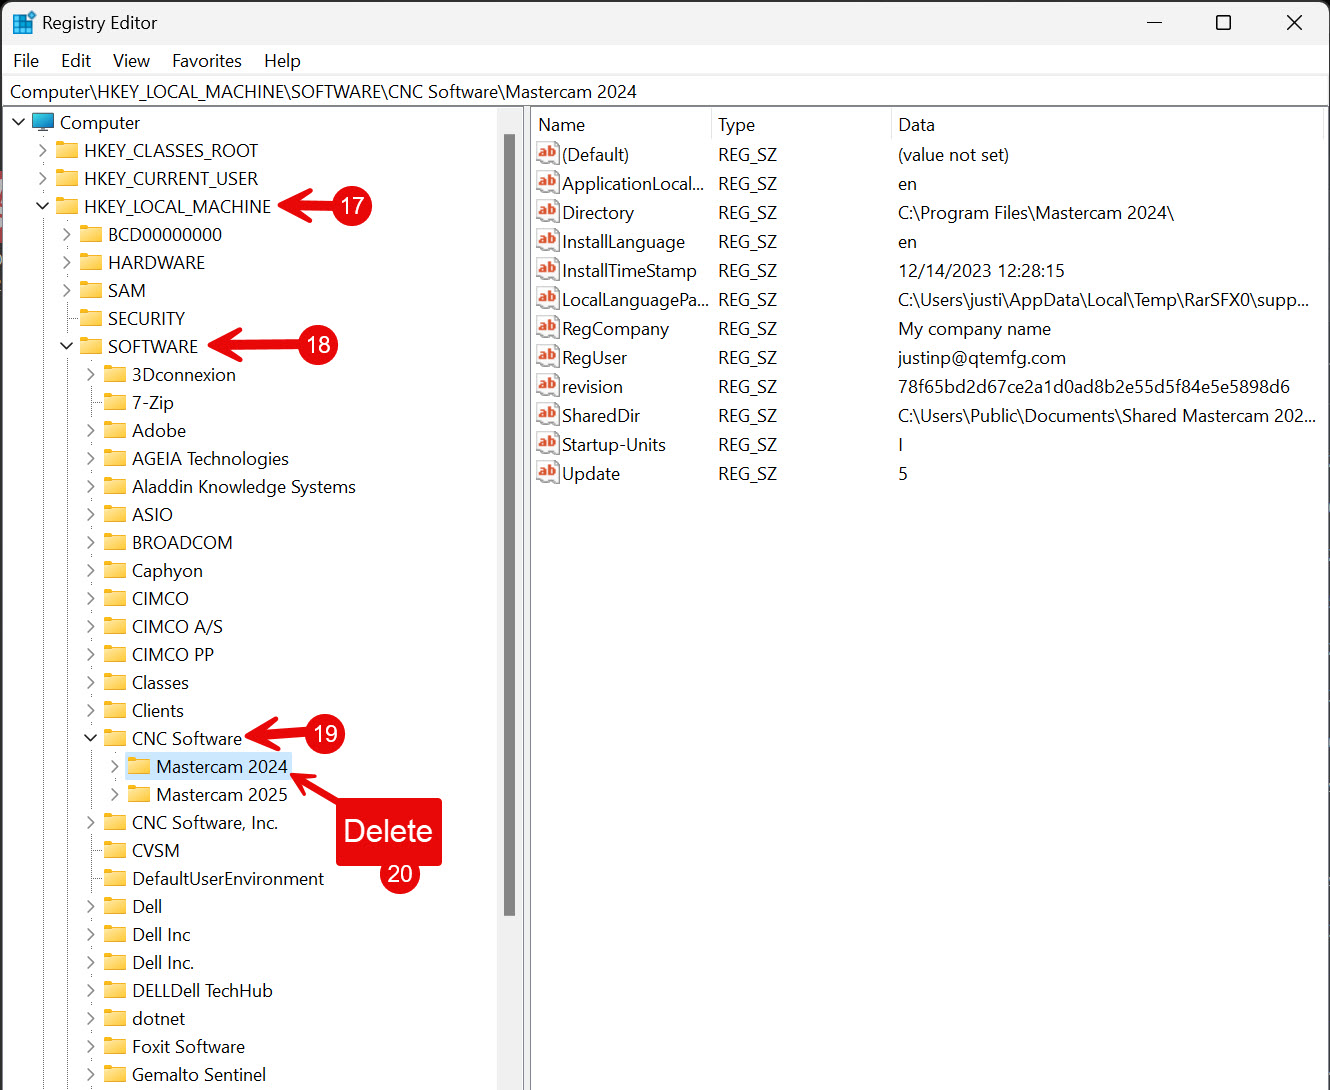Image resolution: width=1330 pixels, height=1090 pixels.
Task: Open the File menu
Action: (26, 61)
